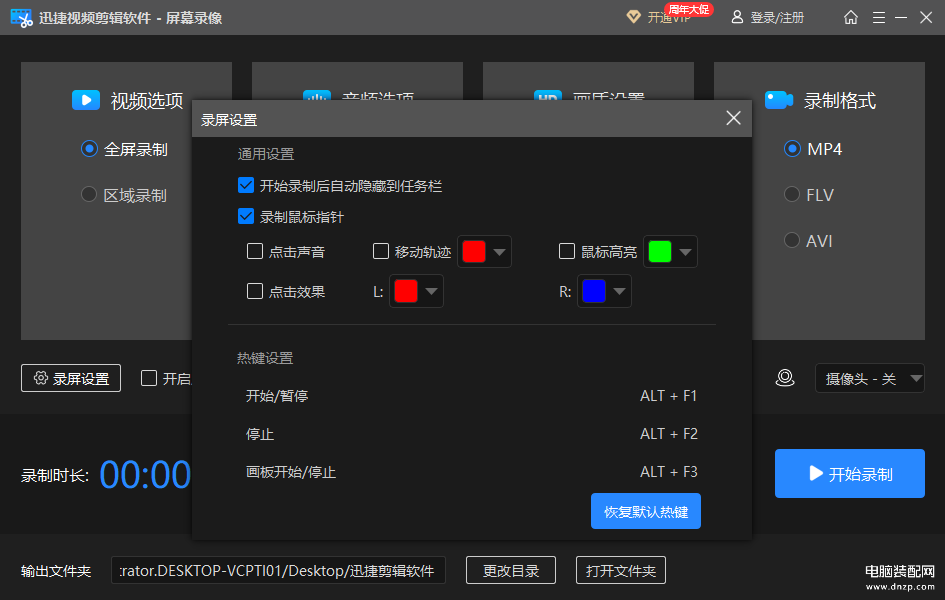
Task: Click the blue camcorder icon beside 录制格式
Action: pyautogui.click(x=779, y=100)
